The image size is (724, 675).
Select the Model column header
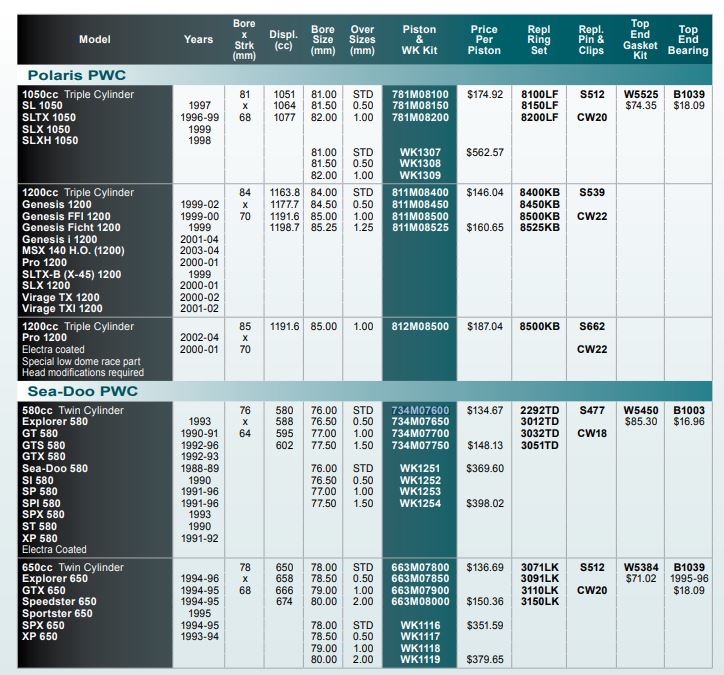(95, 39)
